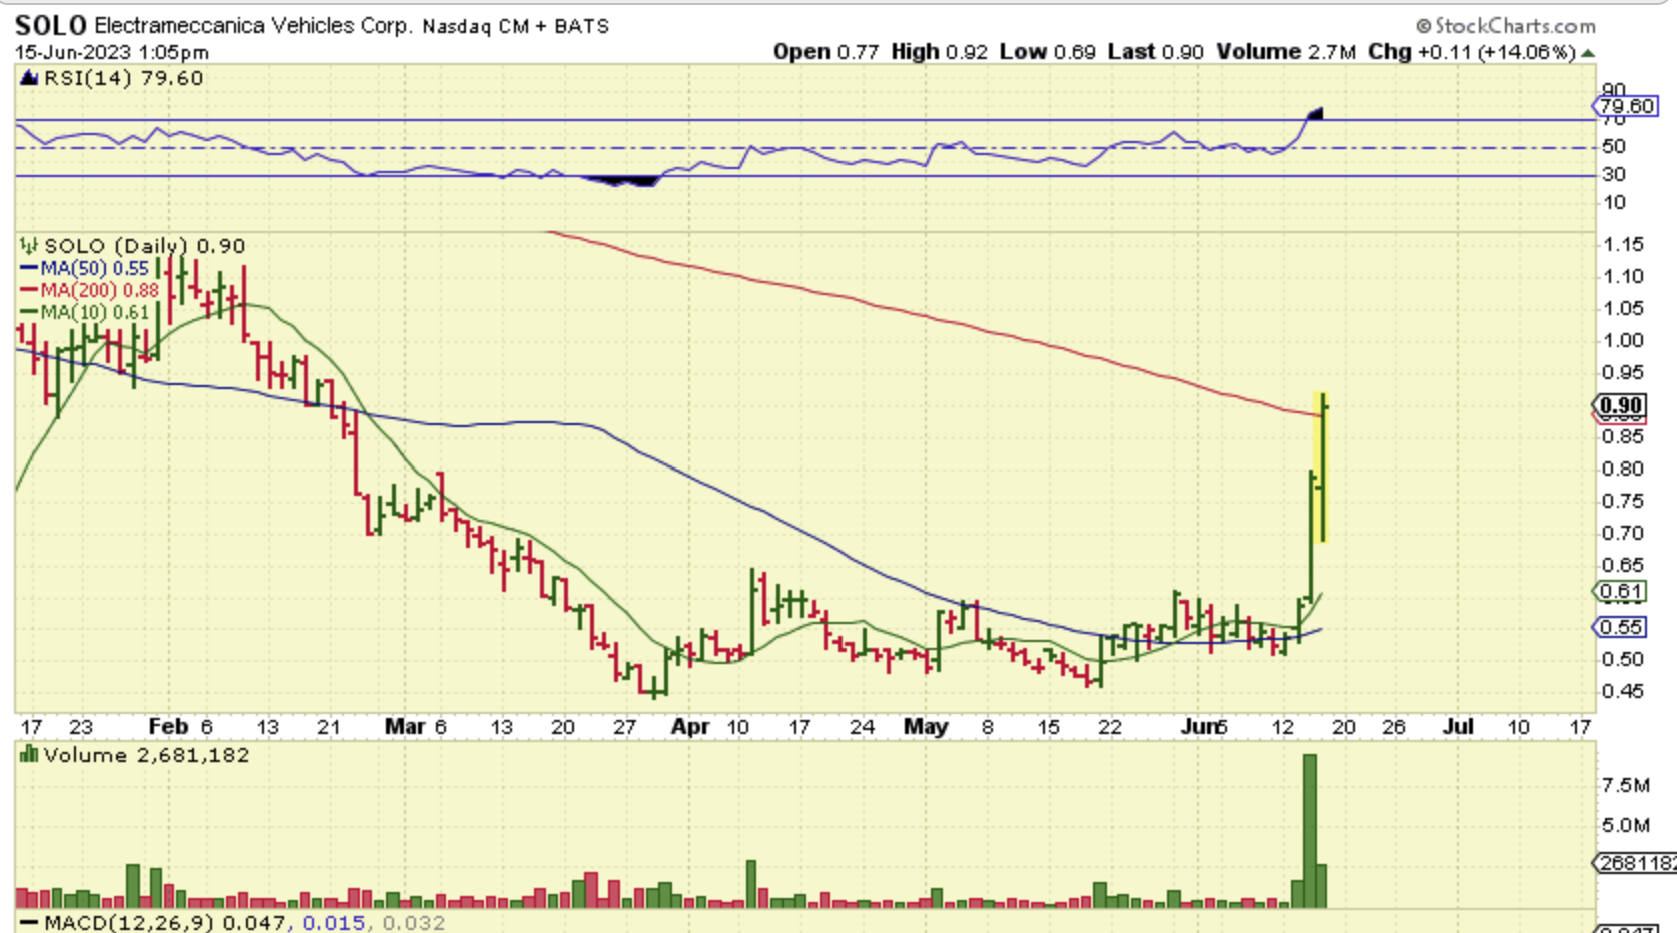Click the Mar month label on date axis
The height and width of the screenshot is (933, 1677).
[405, 727]
